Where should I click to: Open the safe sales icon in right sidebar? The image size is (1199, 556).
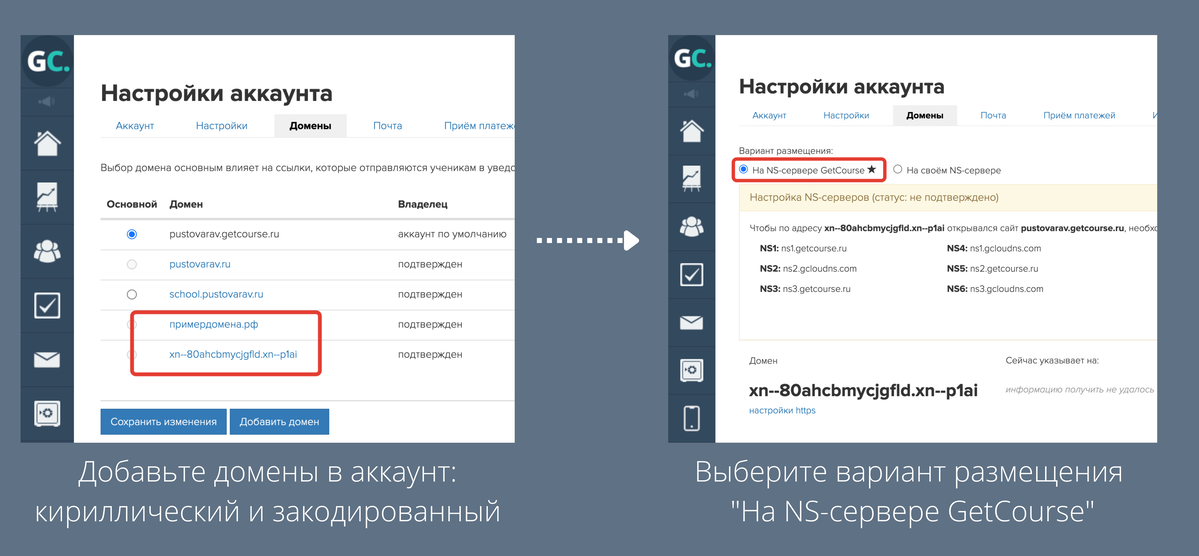click(691, 370)
